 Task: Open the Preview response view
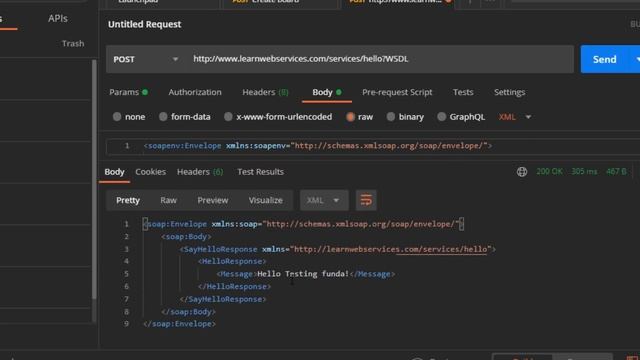click(x=213, y=200)
